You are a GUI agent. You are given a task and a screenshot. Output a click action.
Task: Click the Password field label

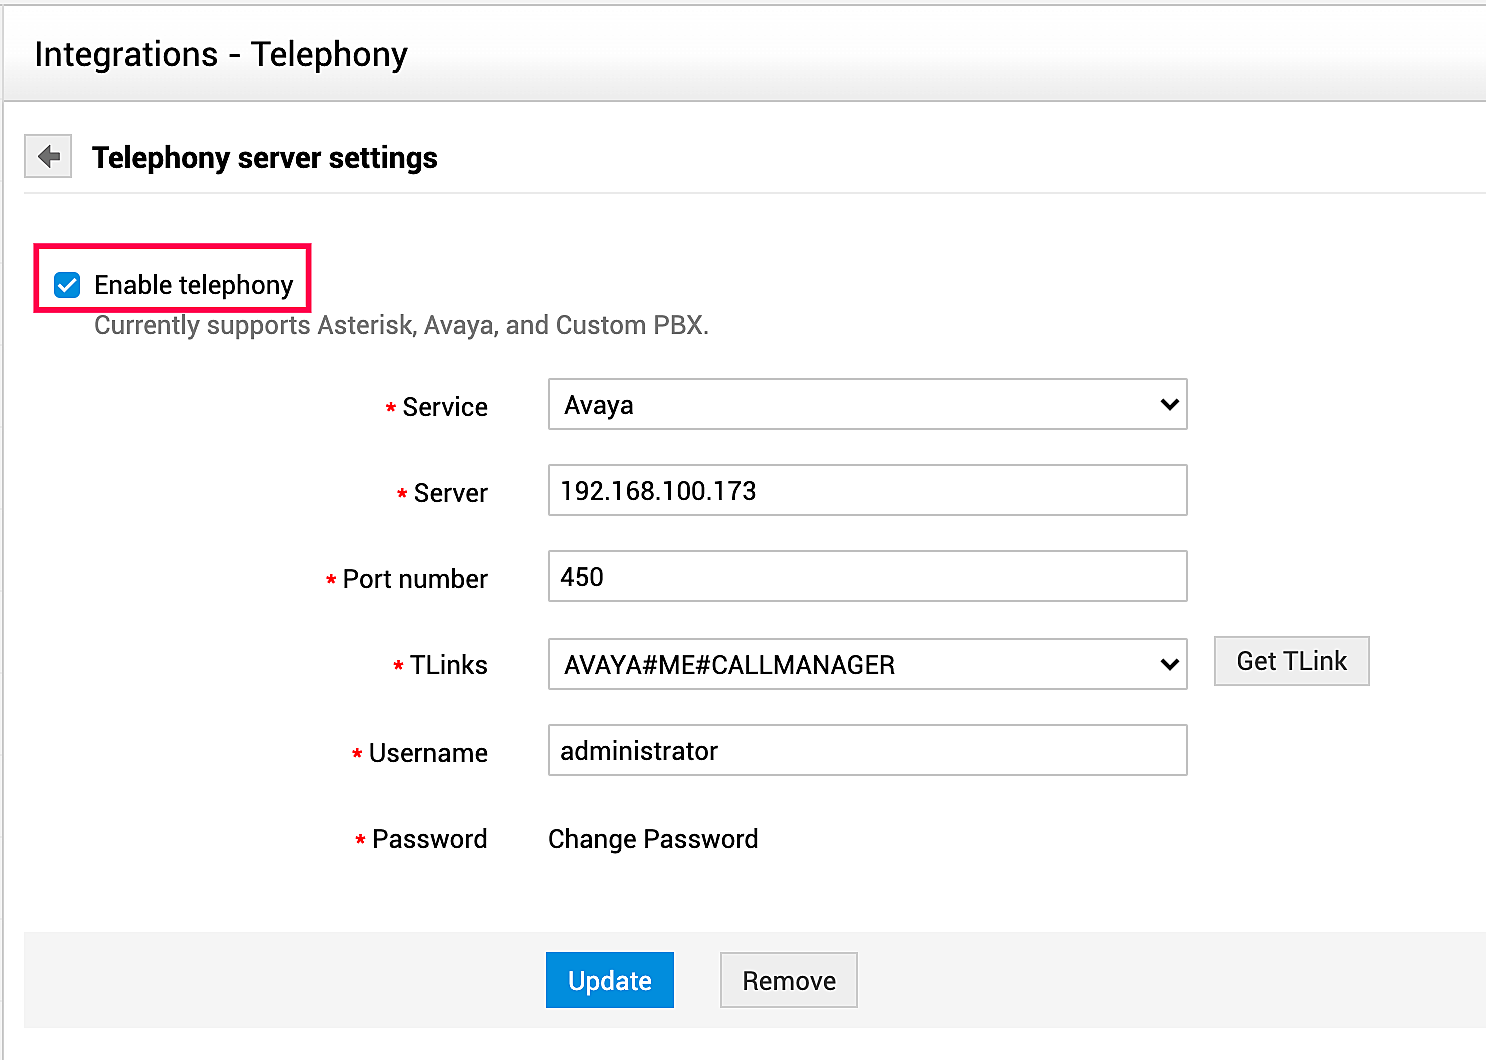(429, 840)
